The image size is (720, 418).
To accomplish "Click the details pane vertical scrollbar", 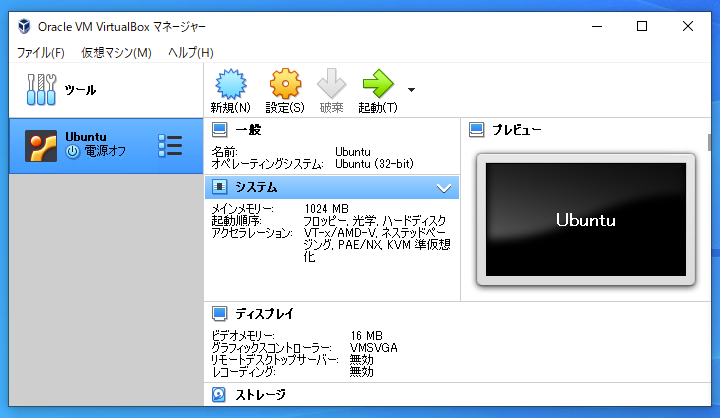I will coord(709,142).
